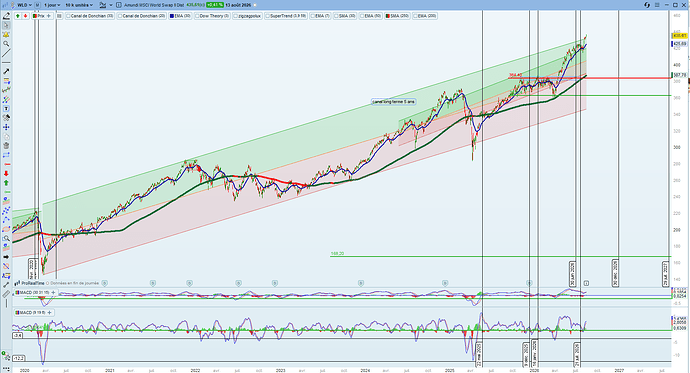Expand MACD (30 31 15) plus button
The height and width of the screenshot is (373, 690).
53,292
